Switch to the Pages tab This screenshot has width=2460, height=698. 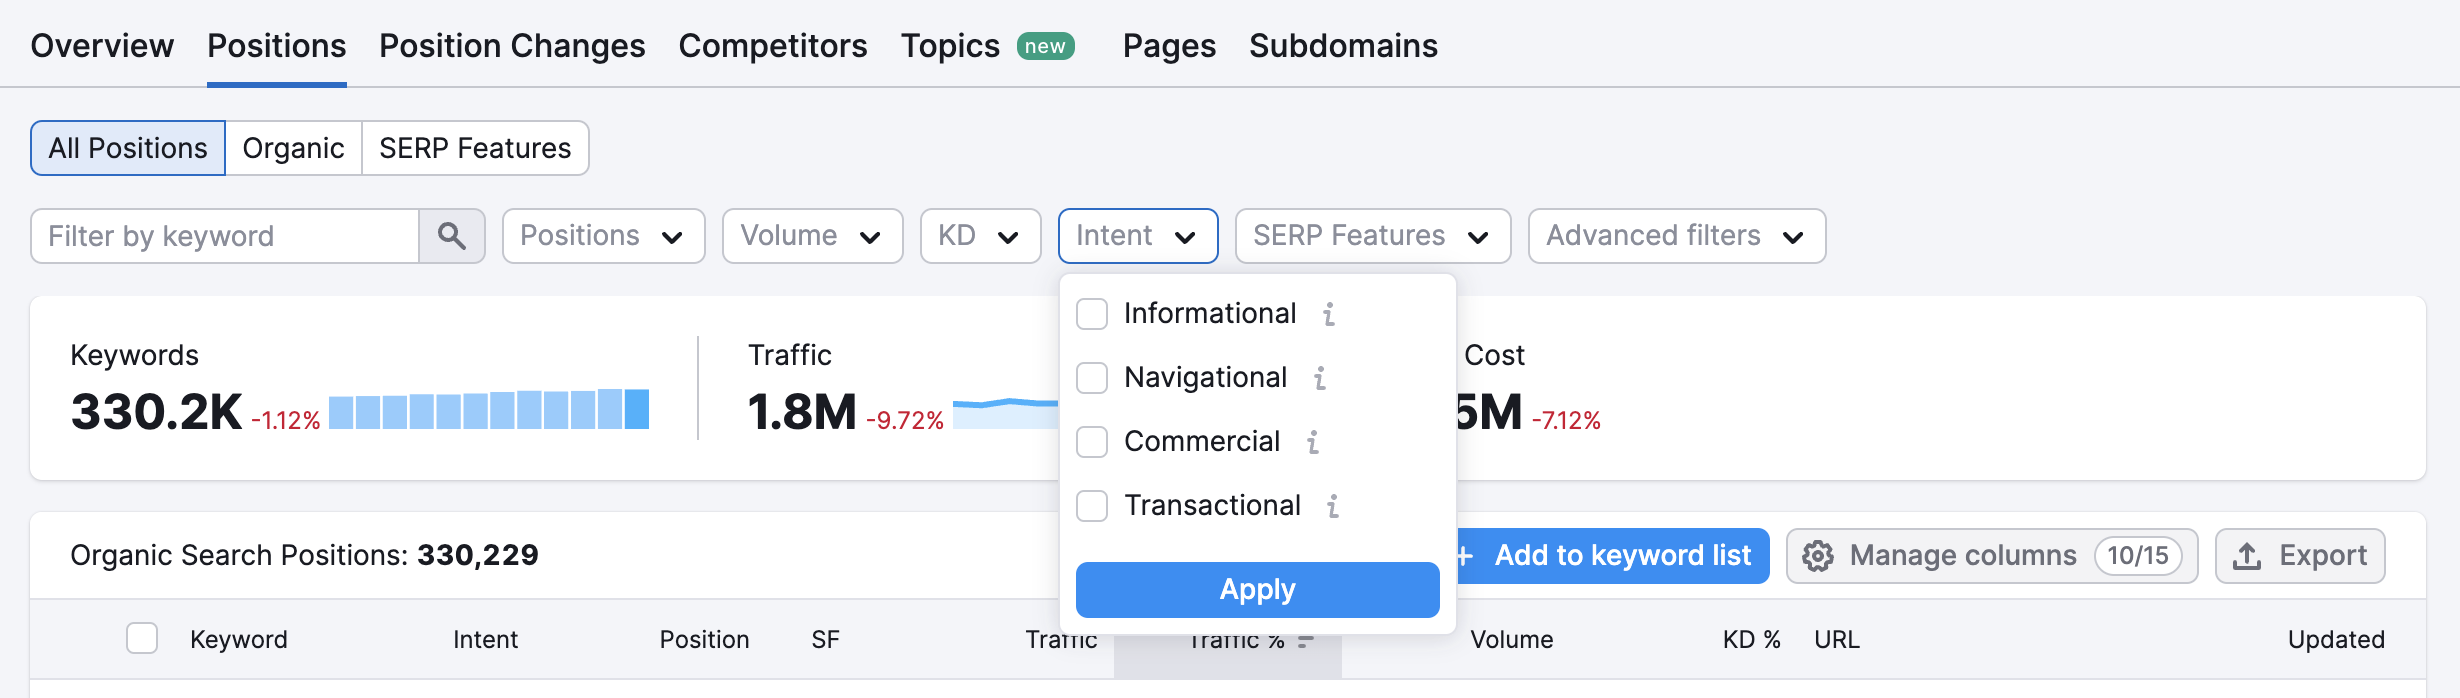tap(1169, 46)
